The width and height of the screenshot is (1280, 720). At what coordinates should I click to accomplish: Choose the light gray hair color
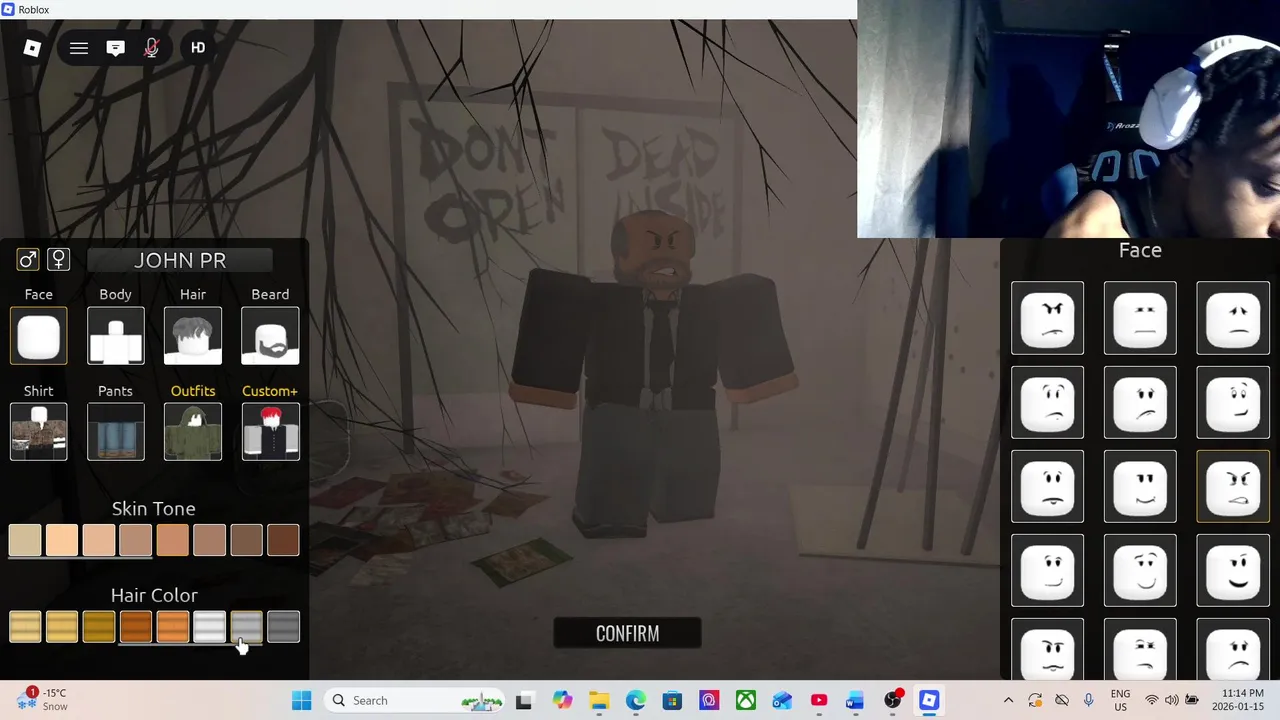pos(247,627)
